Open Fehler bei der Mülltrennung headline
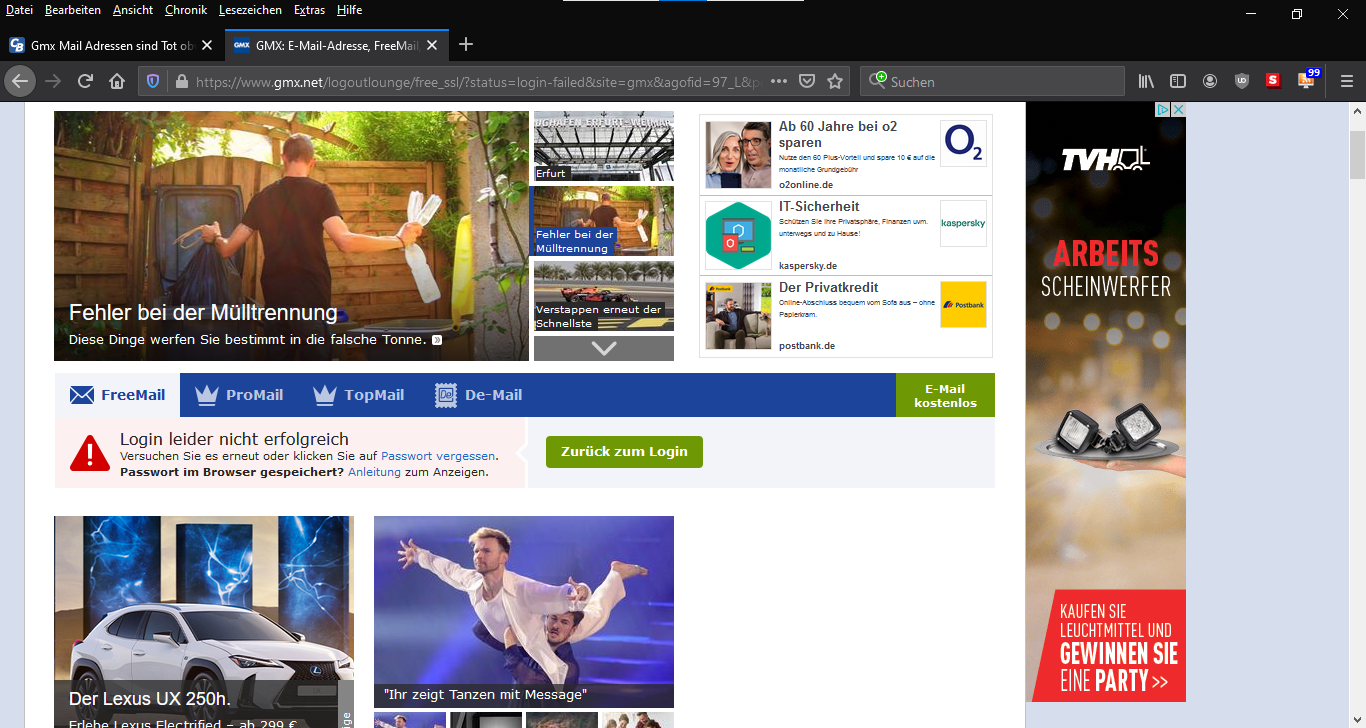The image size is (1366, 728). 203,312
